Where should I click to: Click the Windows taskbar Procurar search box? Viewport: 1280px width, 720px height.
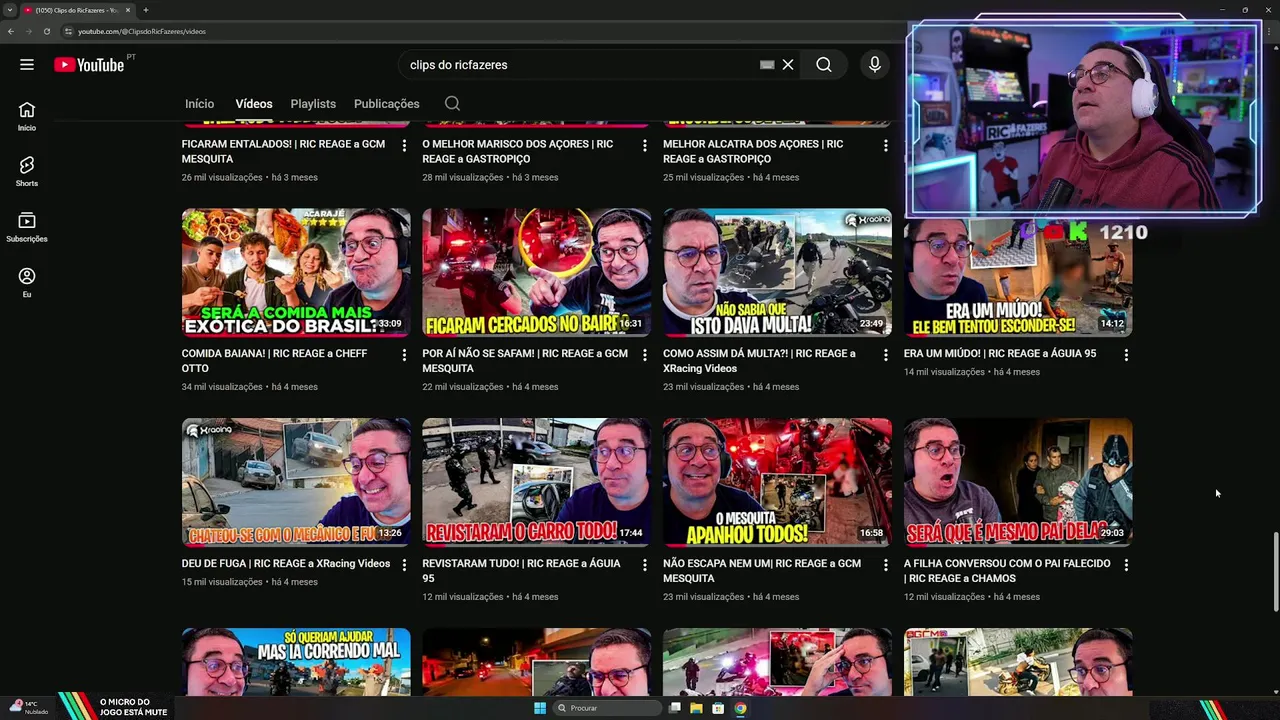[607, 708]
